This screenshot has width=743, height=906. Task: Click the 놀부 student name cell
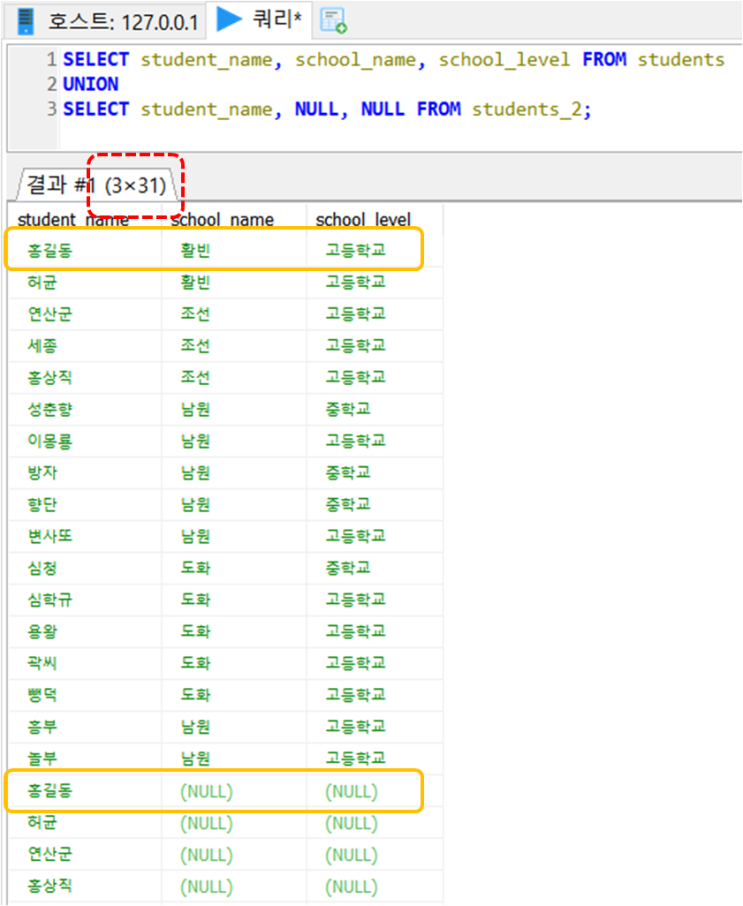[42, 759]
